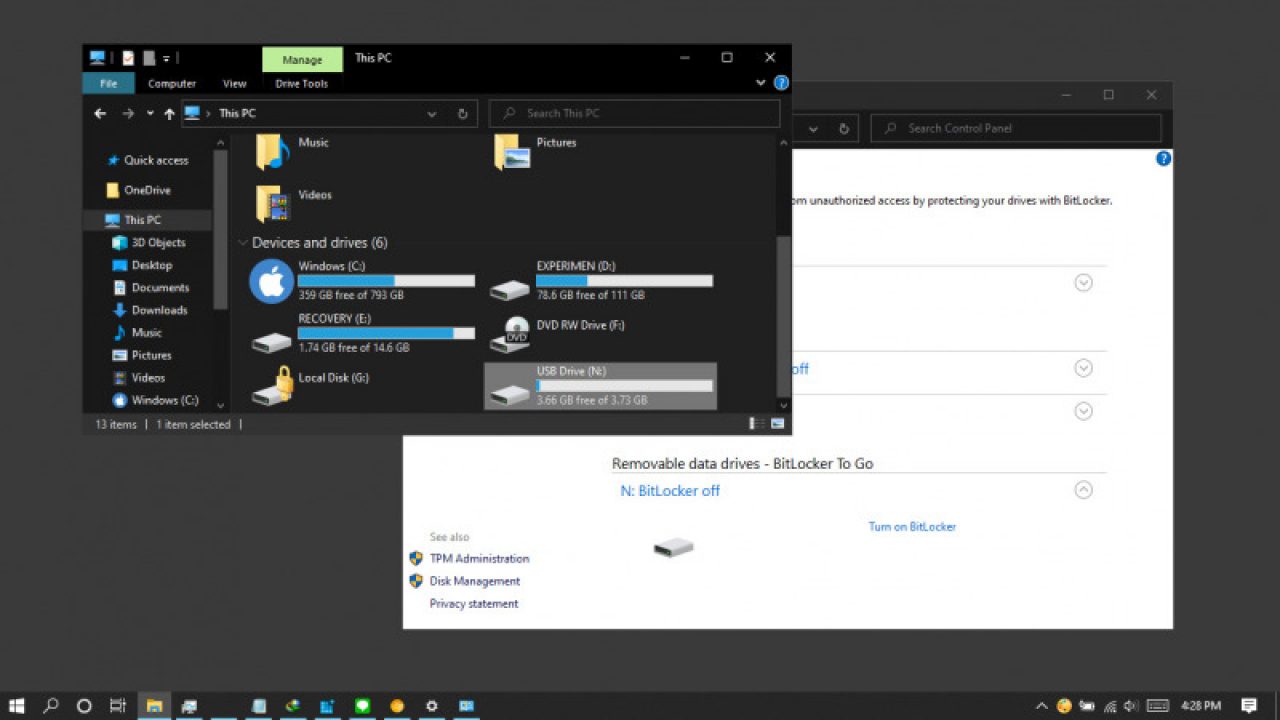Click the Turn on BitLocker link
The width and height of the screenshot is (1280, 720).
point(912,527)
